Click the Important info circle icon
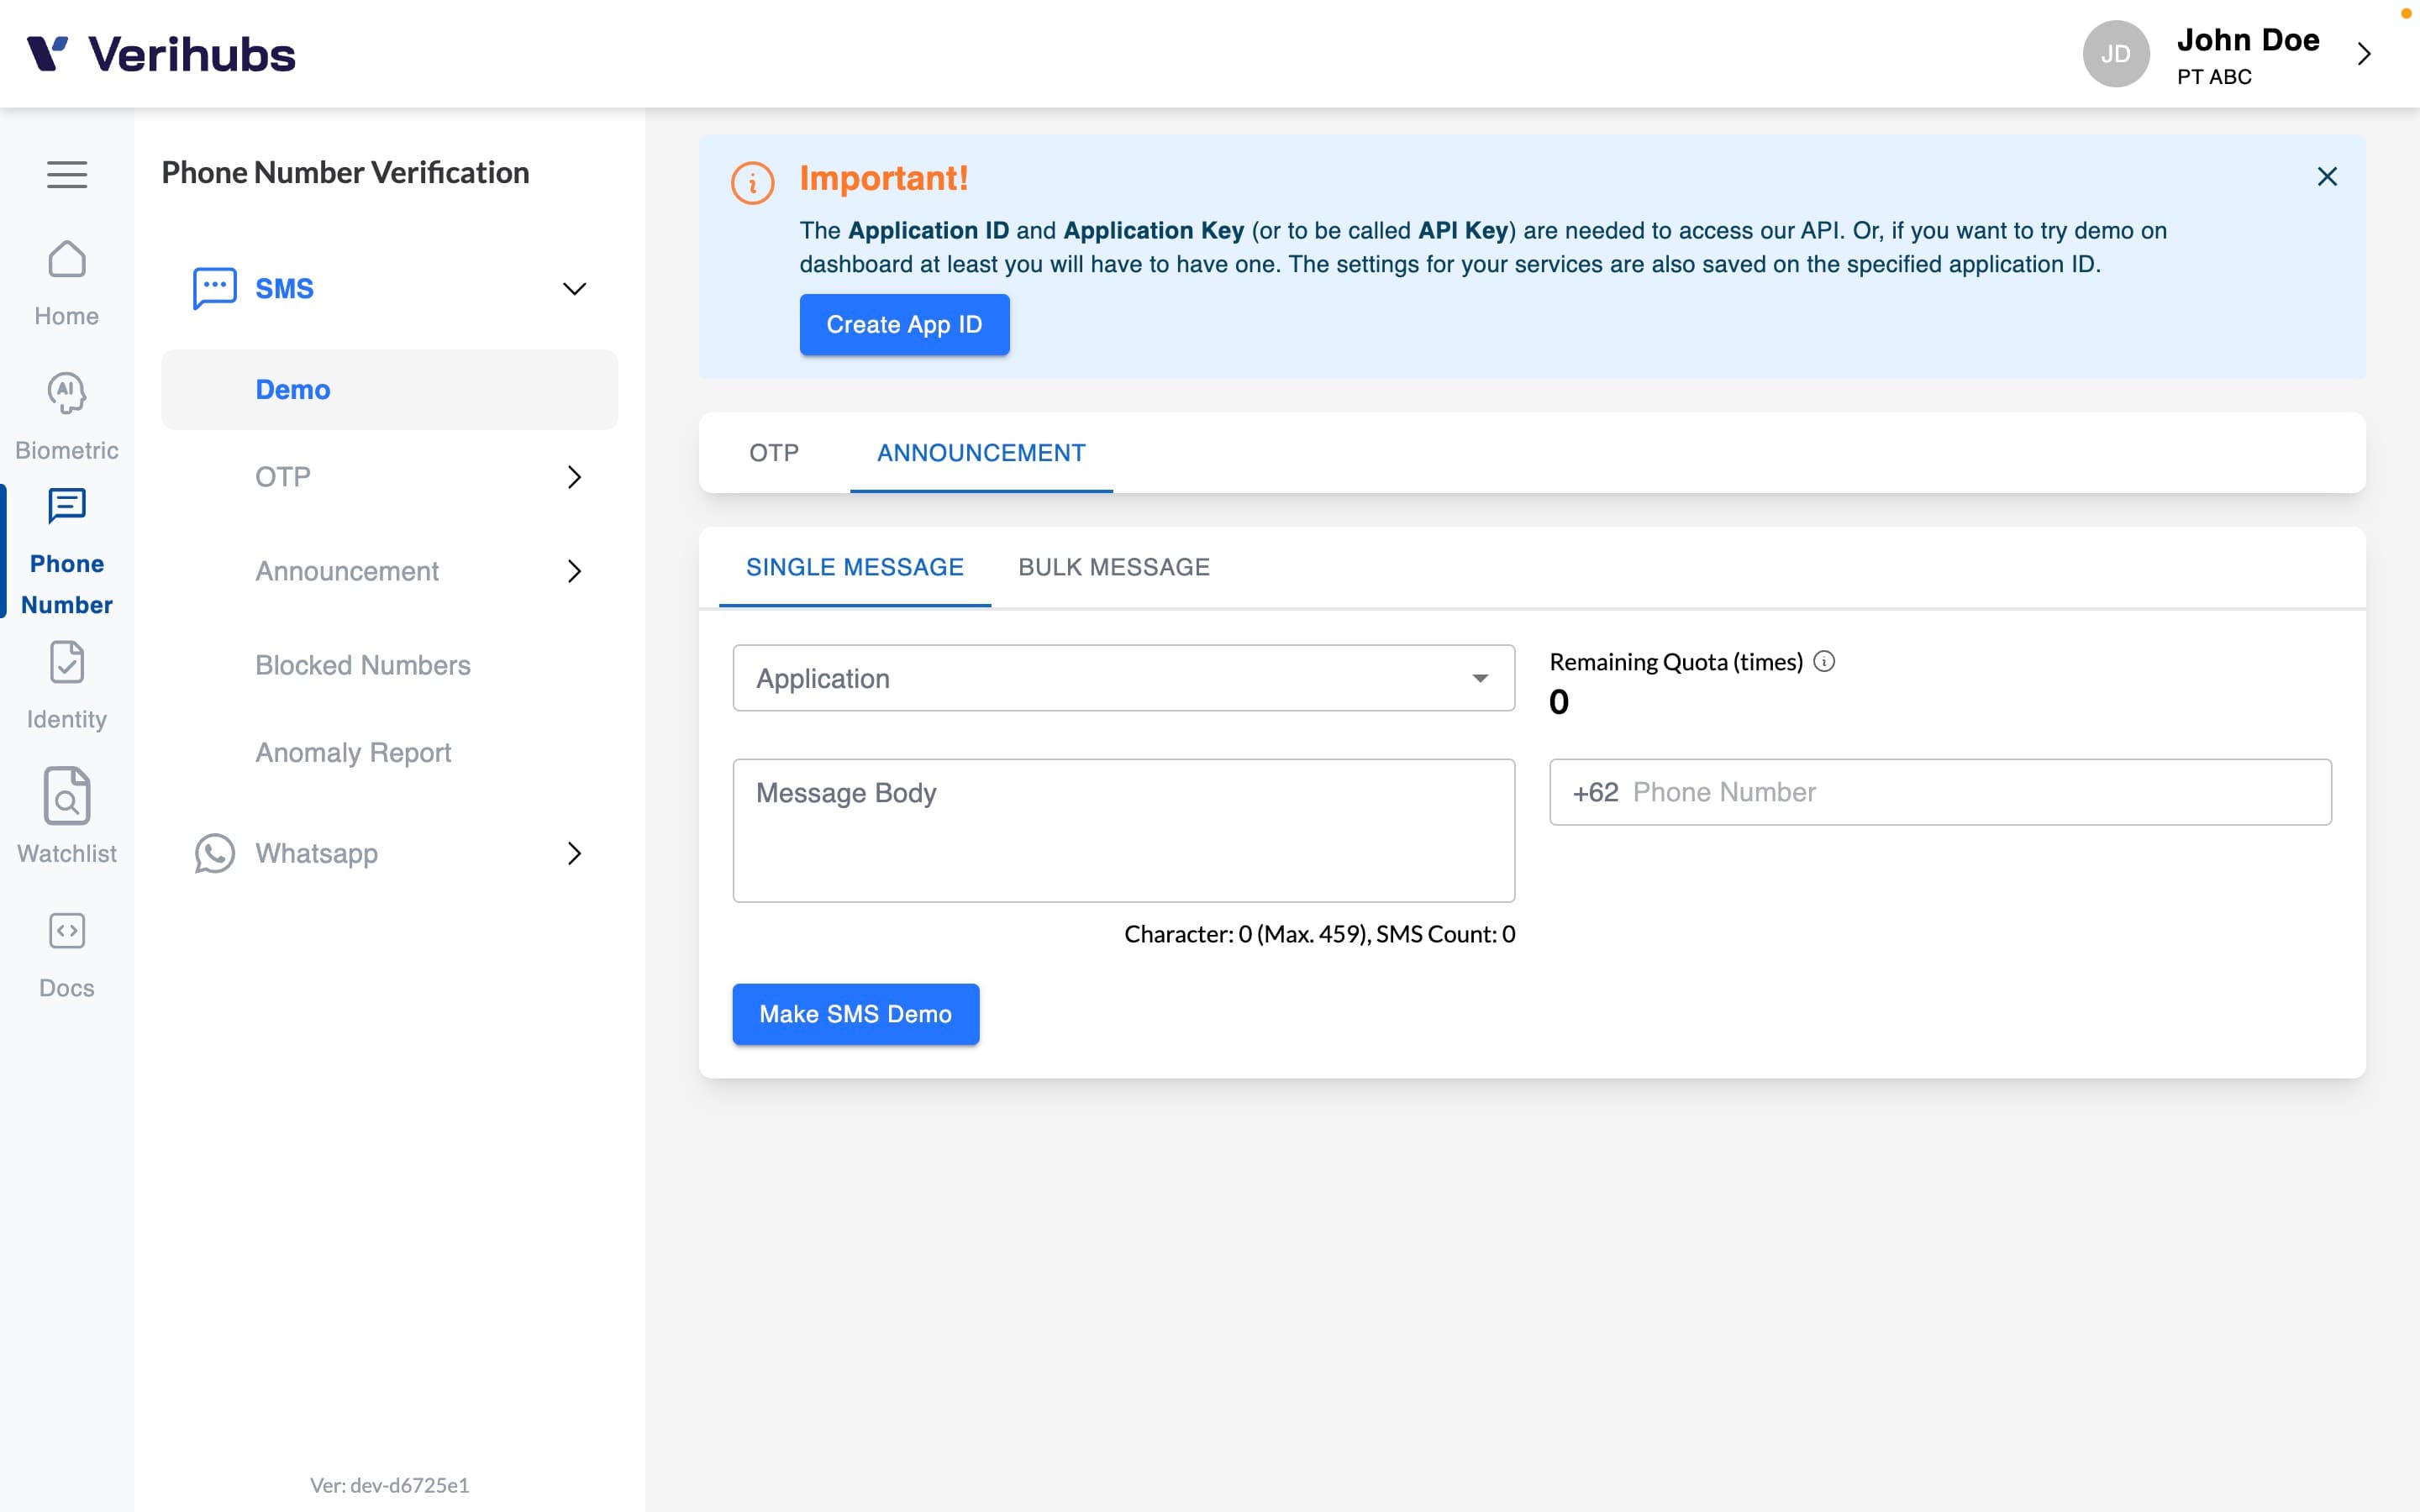Viewport: 2420px width, 1512px height. point(753,183)
